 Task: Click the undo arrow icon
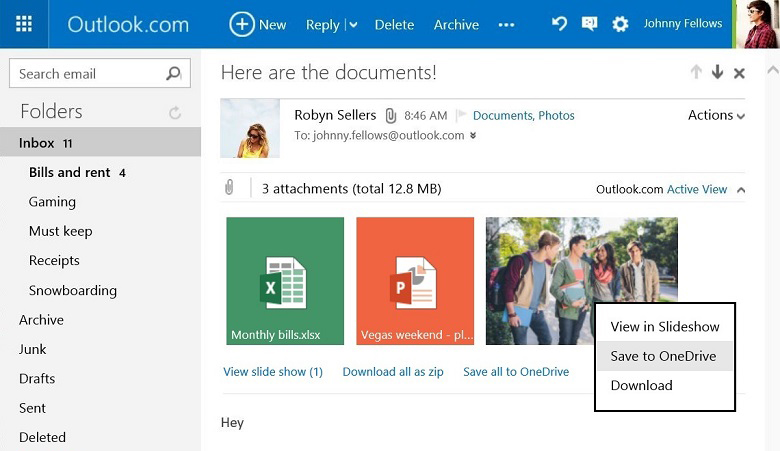[559, 23]
